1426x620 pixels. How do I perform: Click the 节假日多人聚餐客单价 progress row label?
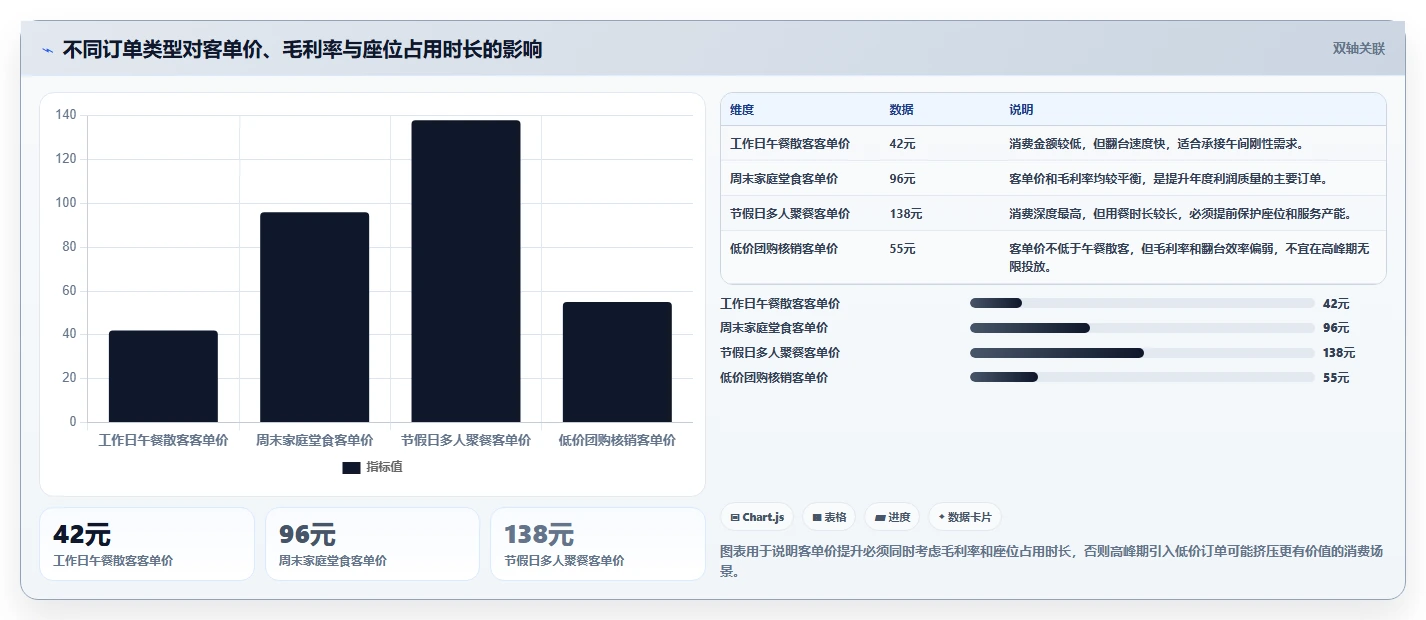coord(780,353)
